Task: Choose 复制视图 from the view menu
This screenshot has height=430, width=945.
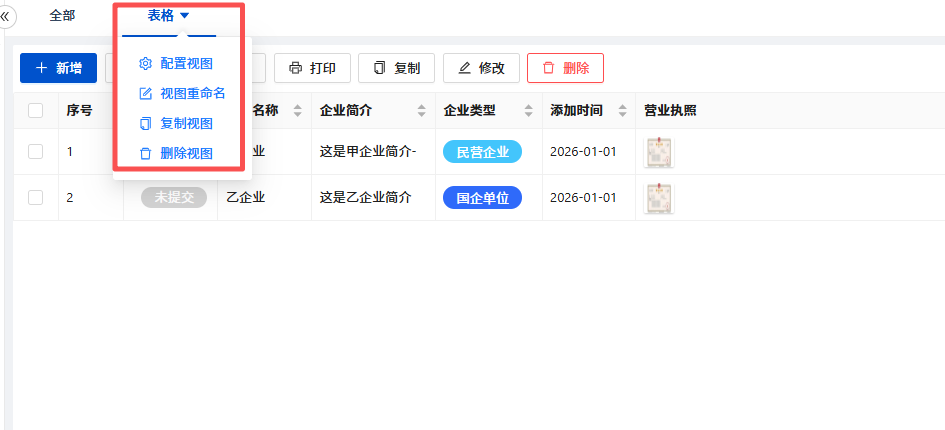Action: (x=186, y=124)
